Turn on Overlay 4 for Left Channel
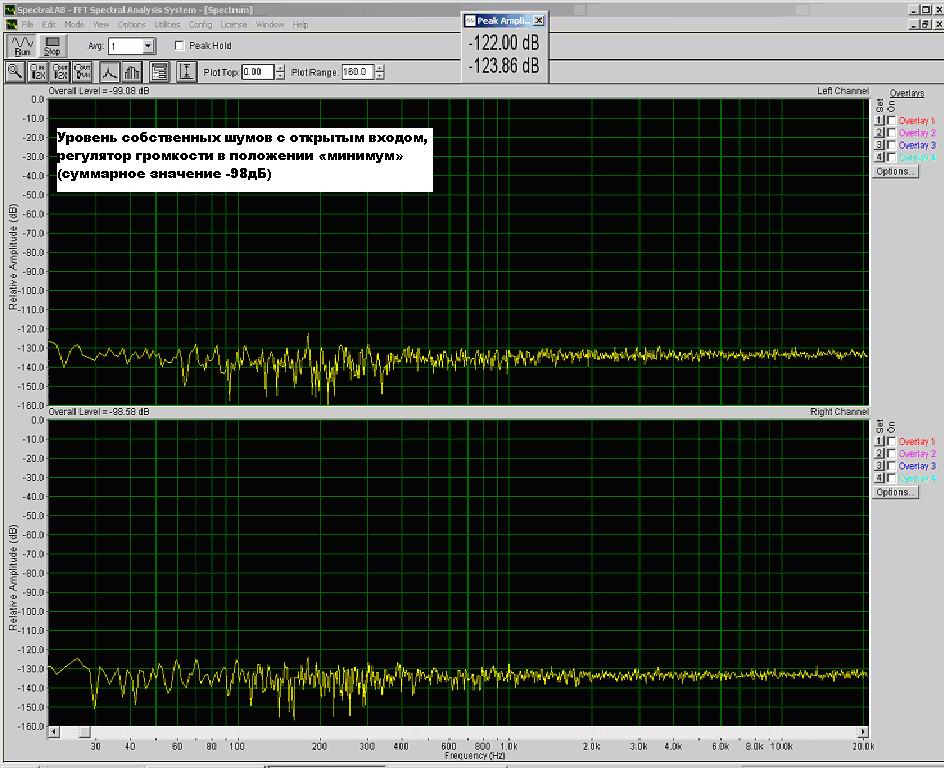Viewport: 944px width, 768px height. point(892,157)
